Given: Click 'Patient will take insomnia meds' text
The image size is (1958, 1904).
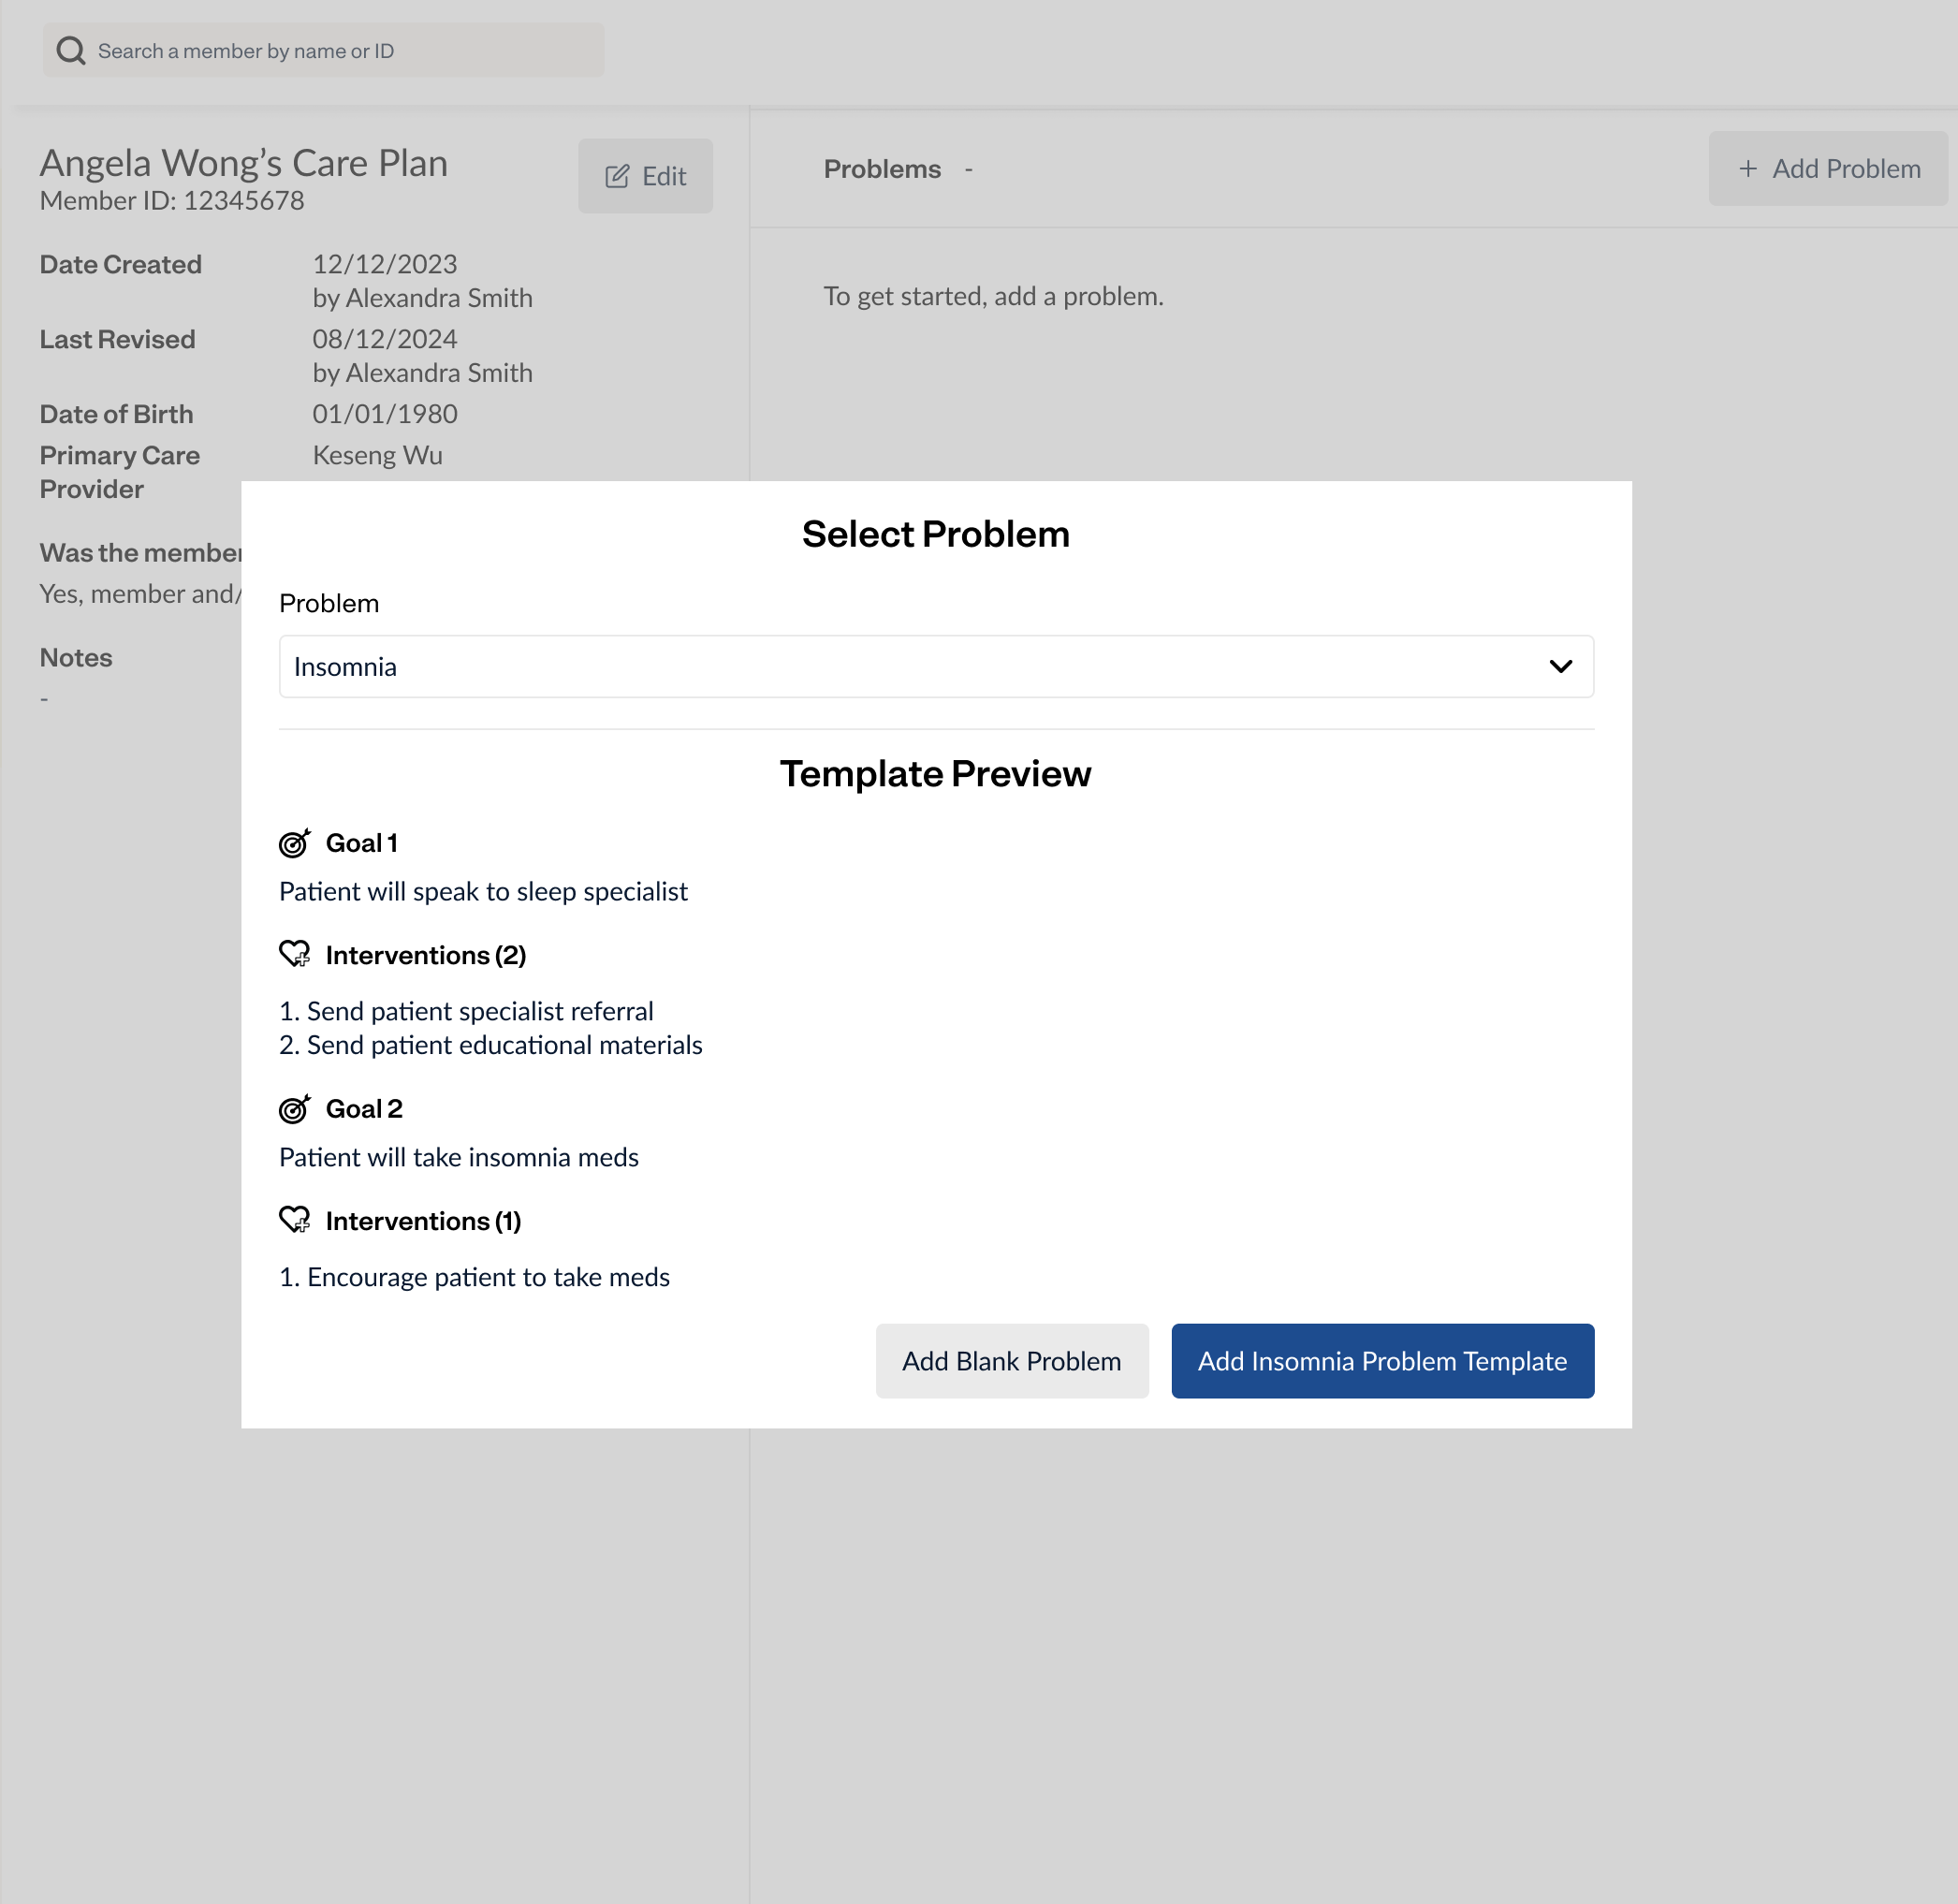Looking at the screenshot, I should point(459,1157).
